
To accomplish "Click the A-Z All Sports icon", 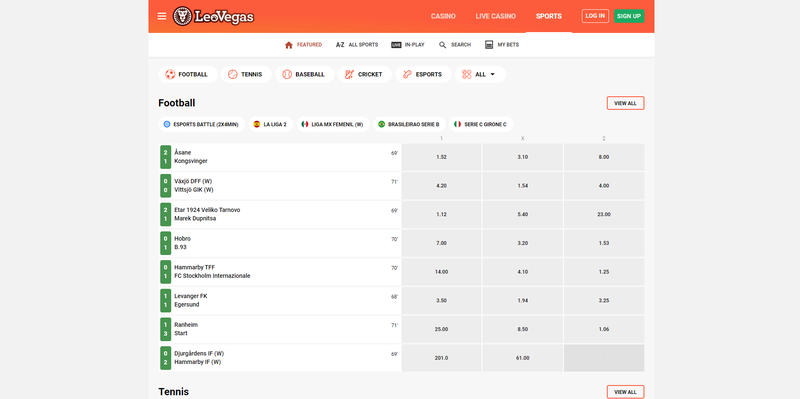I will [x=340, y=45].
